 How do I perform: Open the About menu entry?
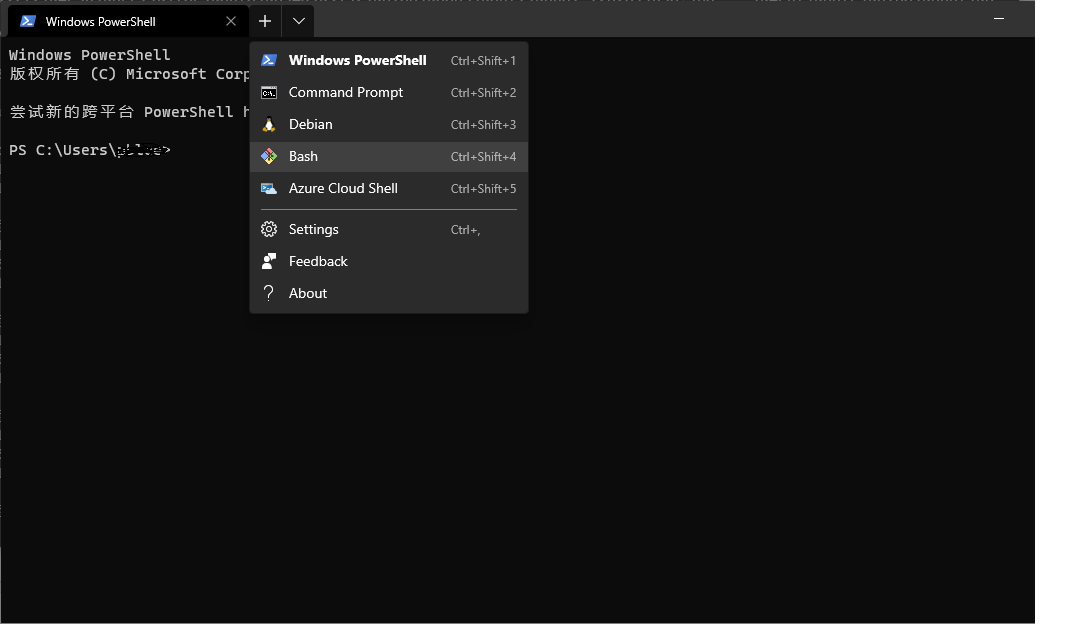pos(389,293)
